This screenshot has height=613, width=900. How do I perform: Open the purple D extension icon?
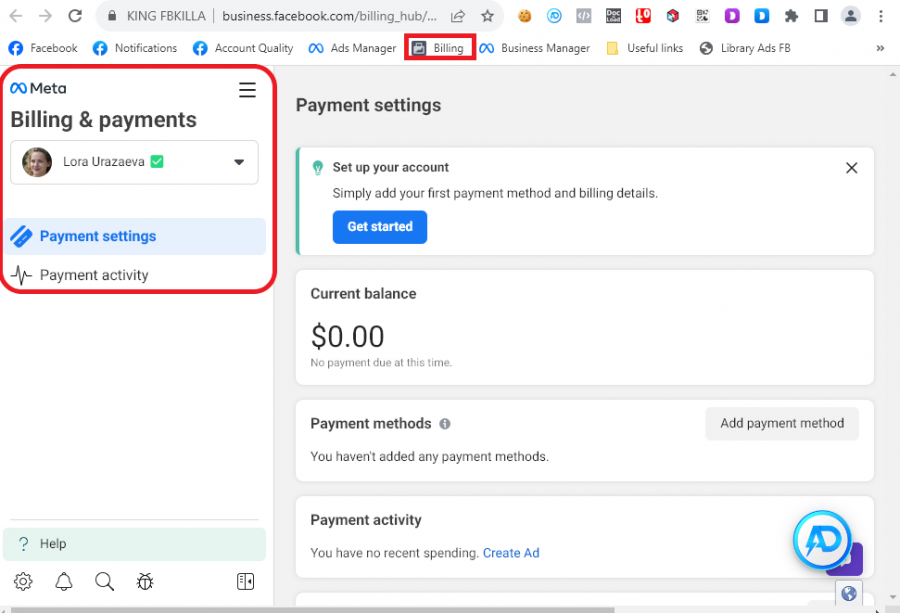732,15
